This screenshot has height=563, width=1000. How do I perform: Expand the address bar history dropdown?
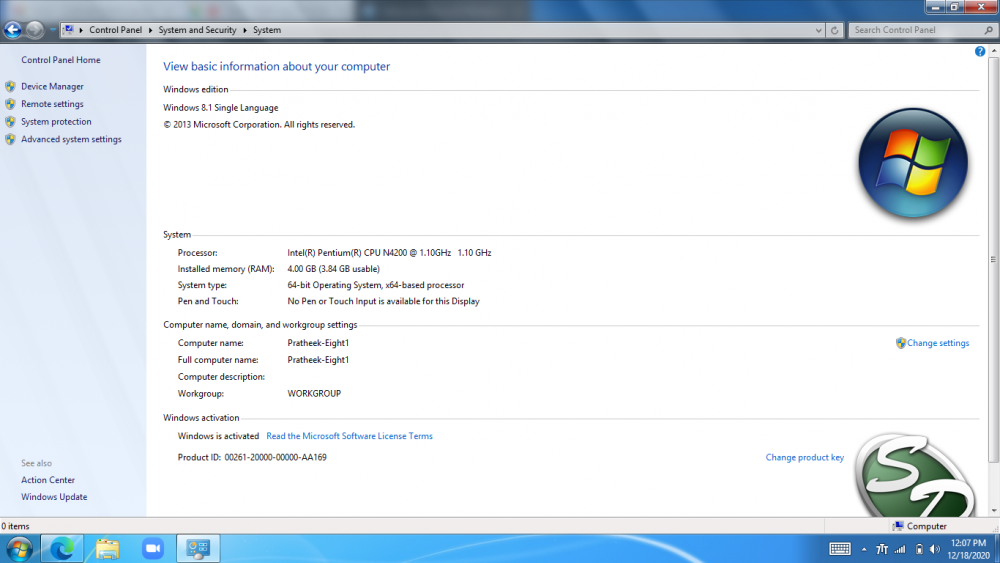[x=818, y=30]
